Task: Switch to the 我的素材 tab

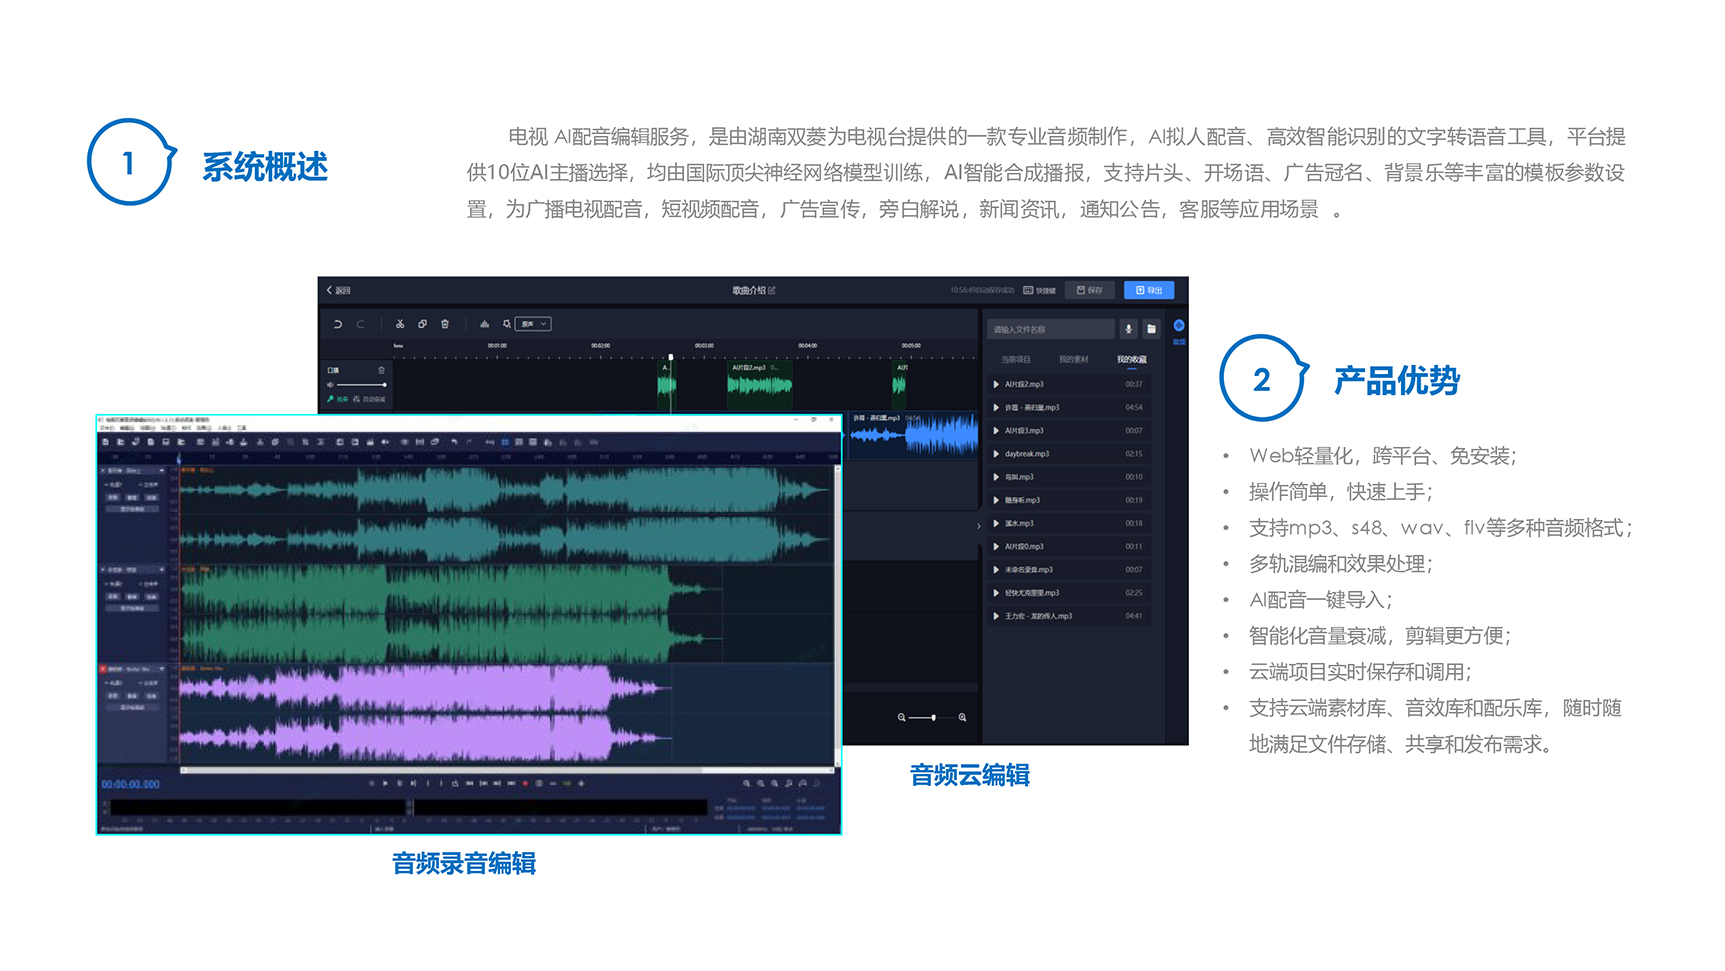Action: coord(1074,359)
